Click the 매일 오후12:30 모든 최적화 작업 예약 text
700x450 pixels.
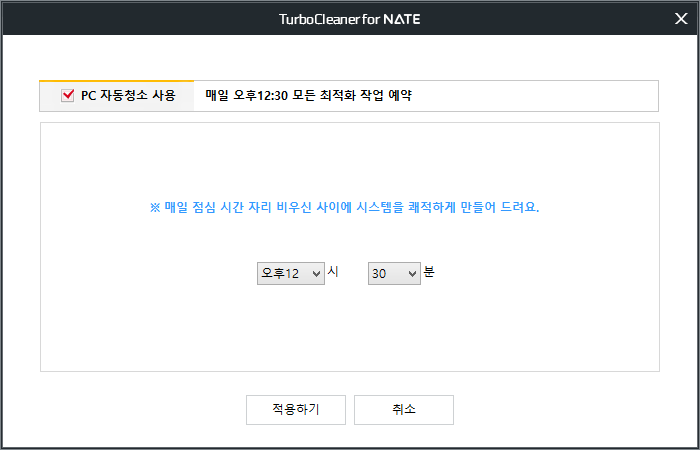[308, 96]
